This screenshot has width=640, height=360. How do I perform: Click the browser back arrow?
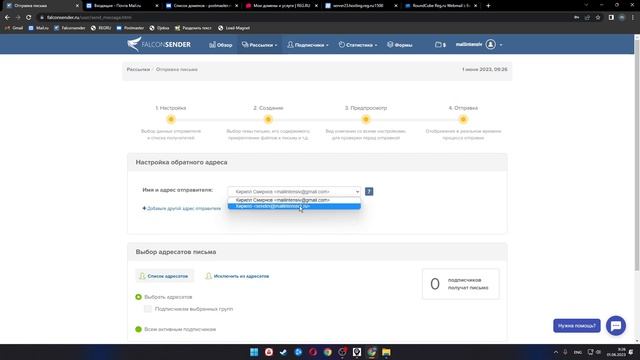tap(7, 18)
